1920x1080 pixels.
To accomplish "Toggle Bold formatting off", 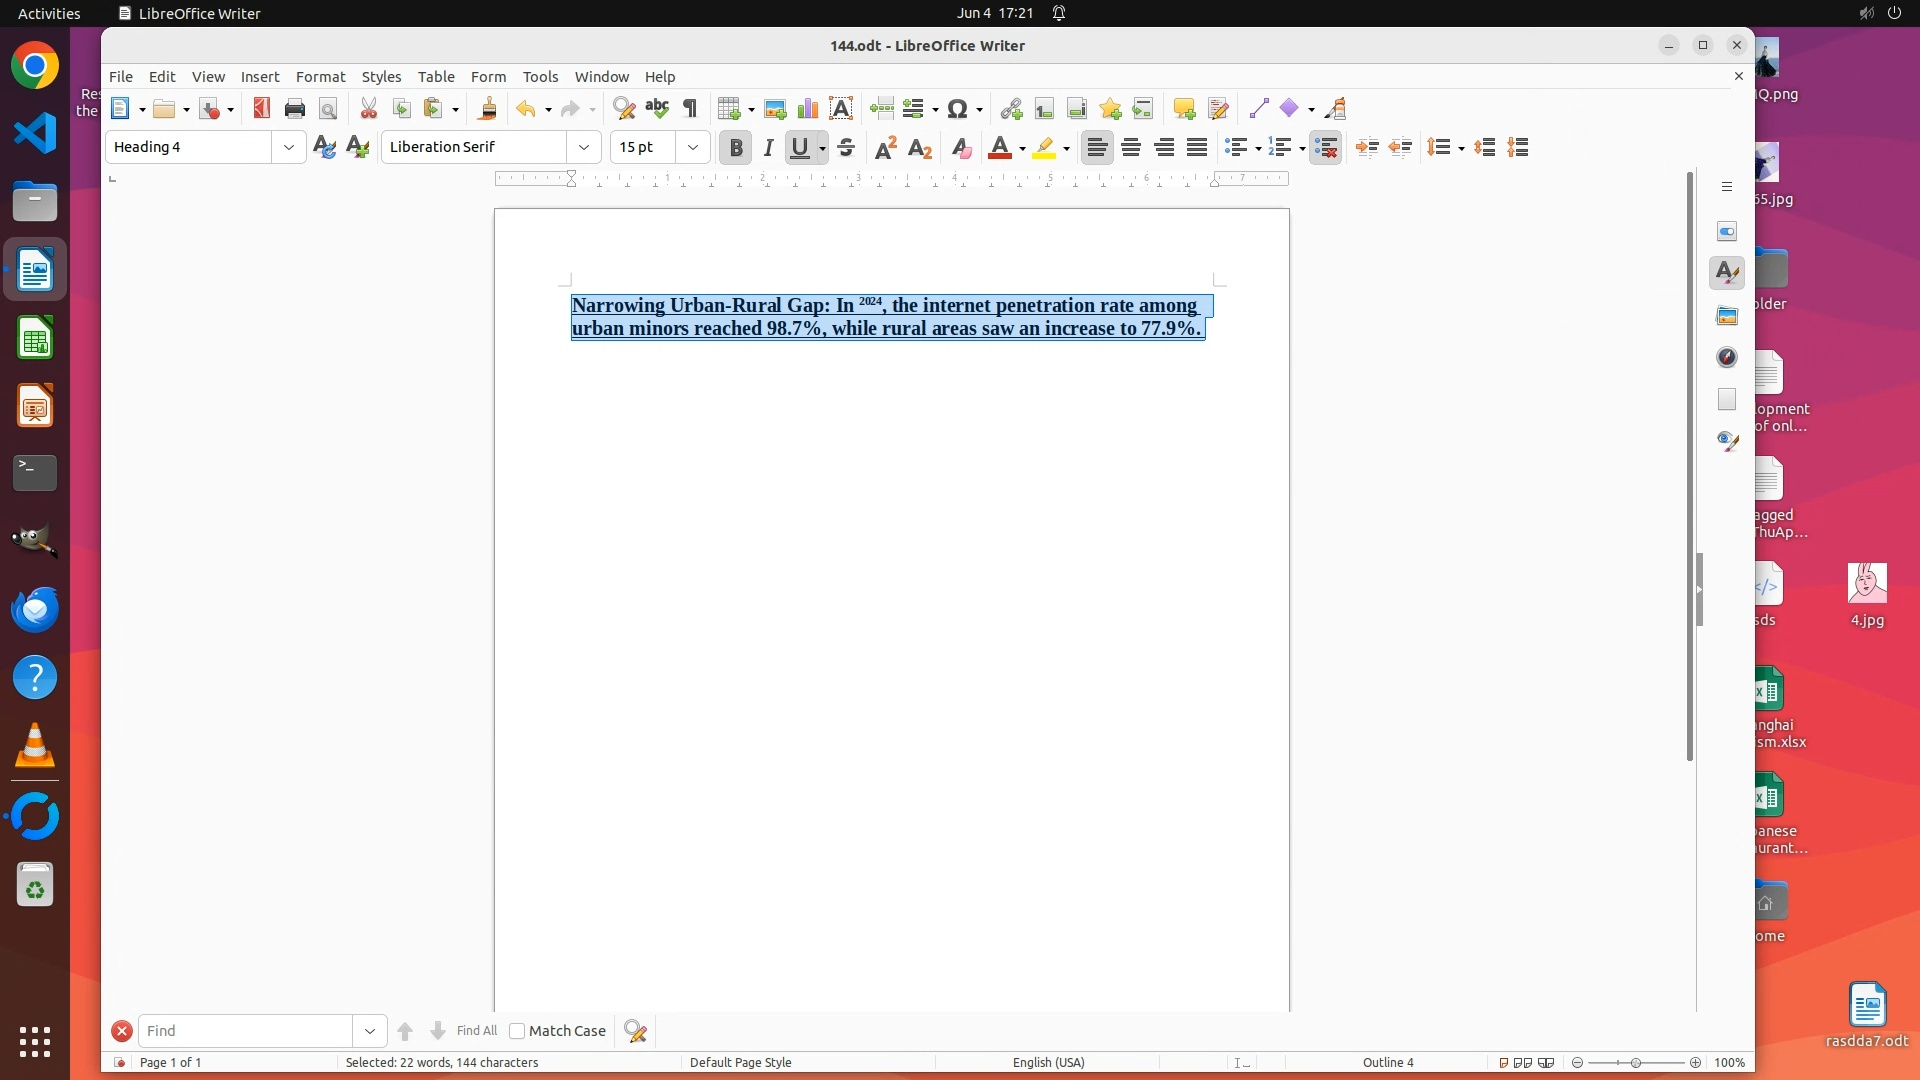I will click(736, 147).
